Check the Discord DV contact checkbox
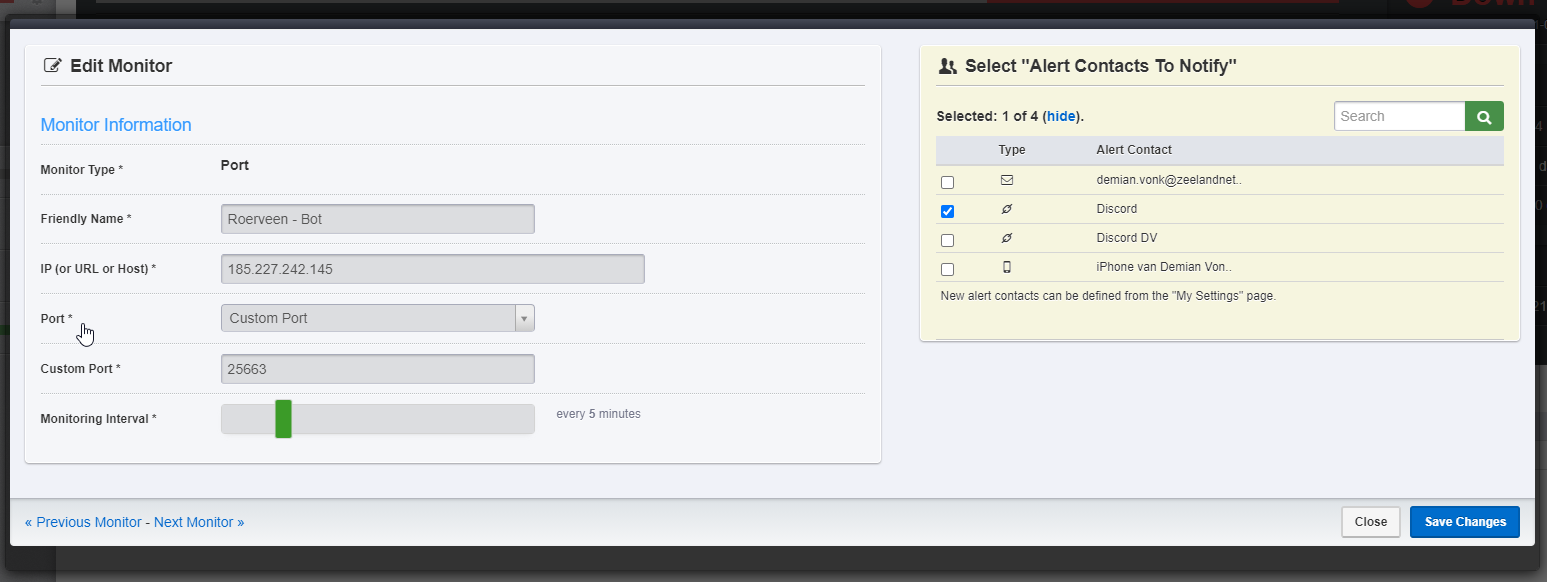The width and height of the screenshot is (1547, 582). [x=948, y=240]
